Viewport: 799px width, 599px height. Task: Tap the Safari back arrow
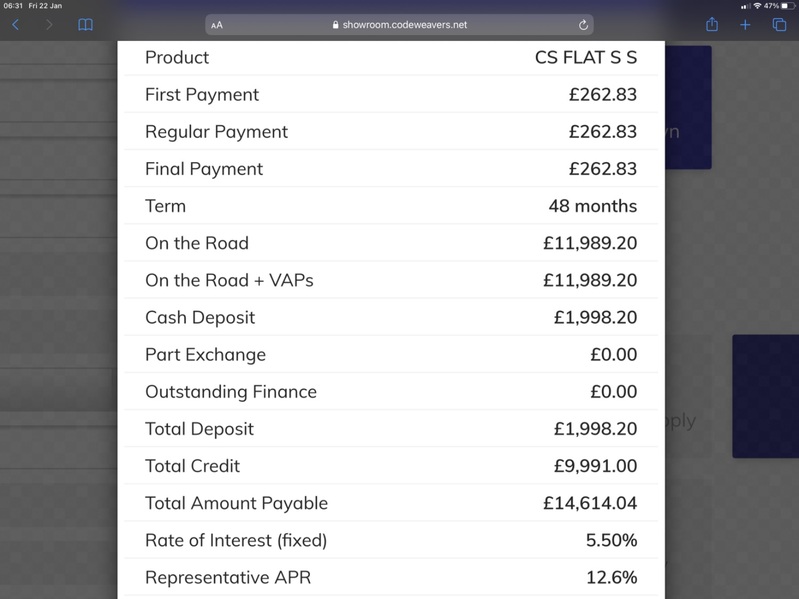coord(15,24)
